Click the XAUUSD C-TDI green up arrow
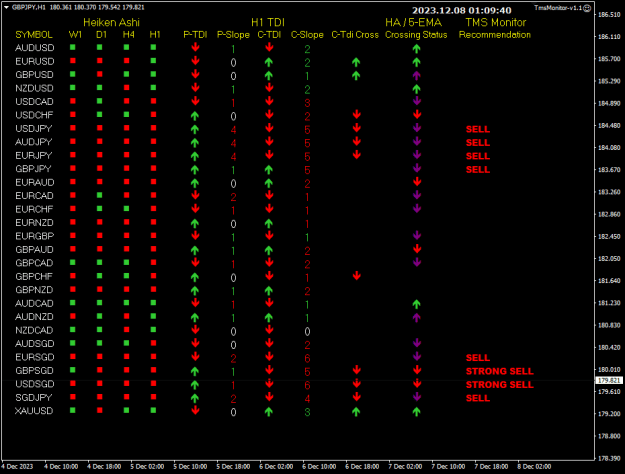625x474 pixels. point(269,412)
